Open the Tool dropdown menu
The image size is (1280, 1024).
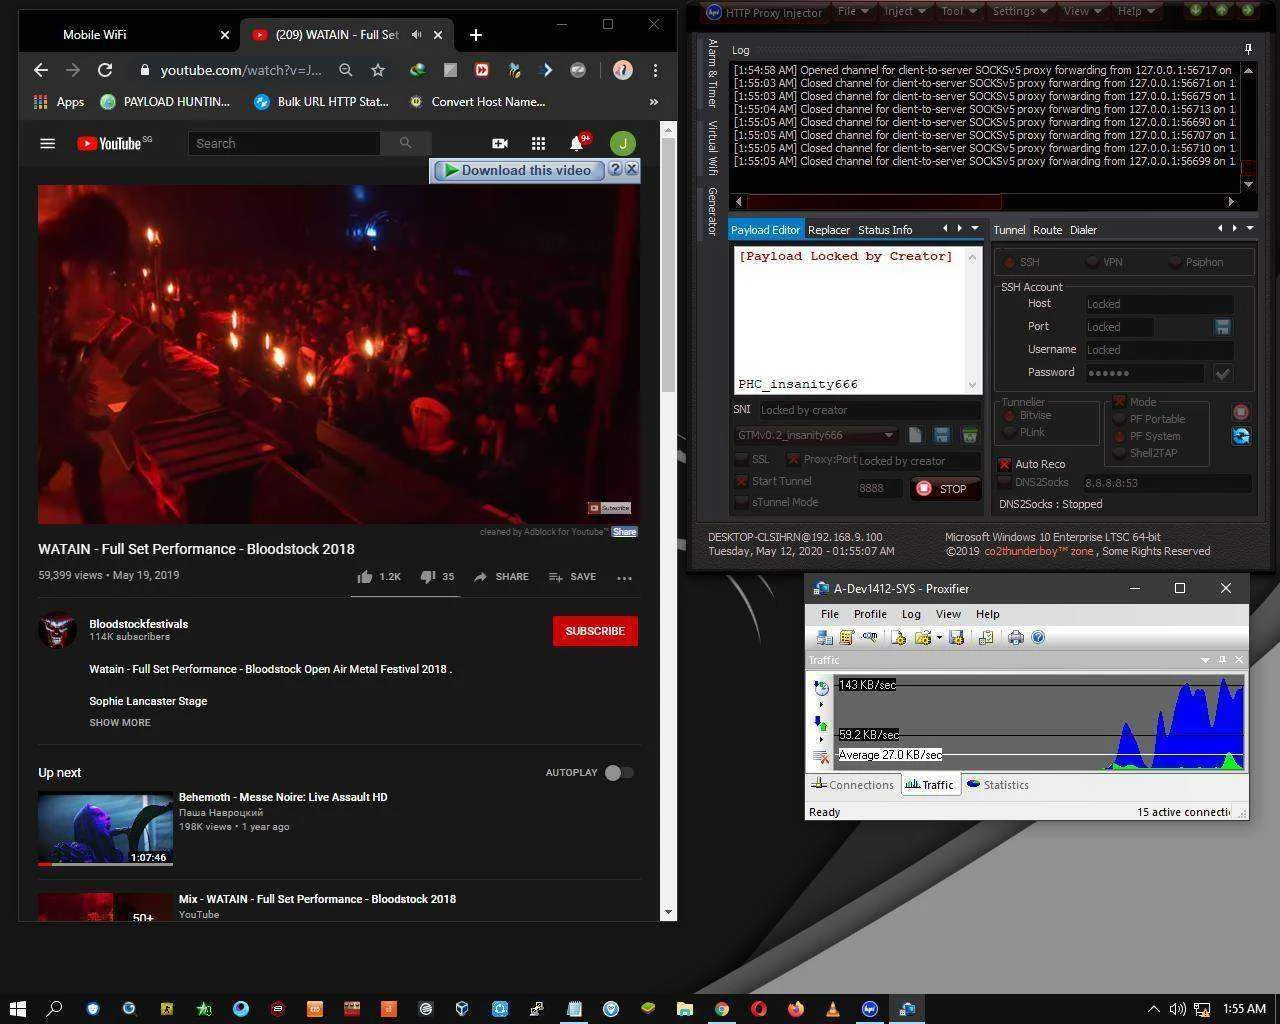(957, 11)
